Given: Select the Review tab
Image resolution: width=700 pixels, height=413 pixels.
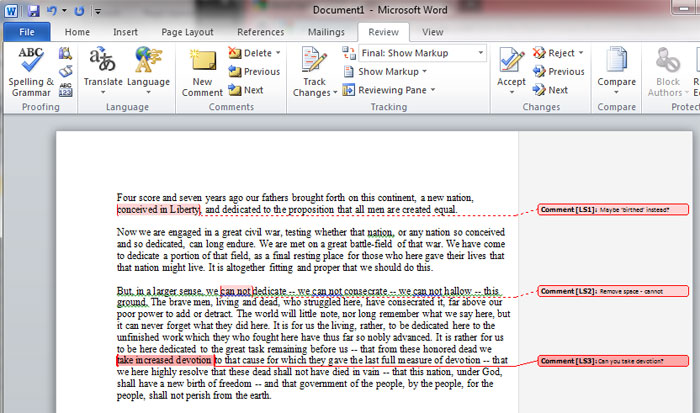Looking at the screenshot, I should (383, 32).
